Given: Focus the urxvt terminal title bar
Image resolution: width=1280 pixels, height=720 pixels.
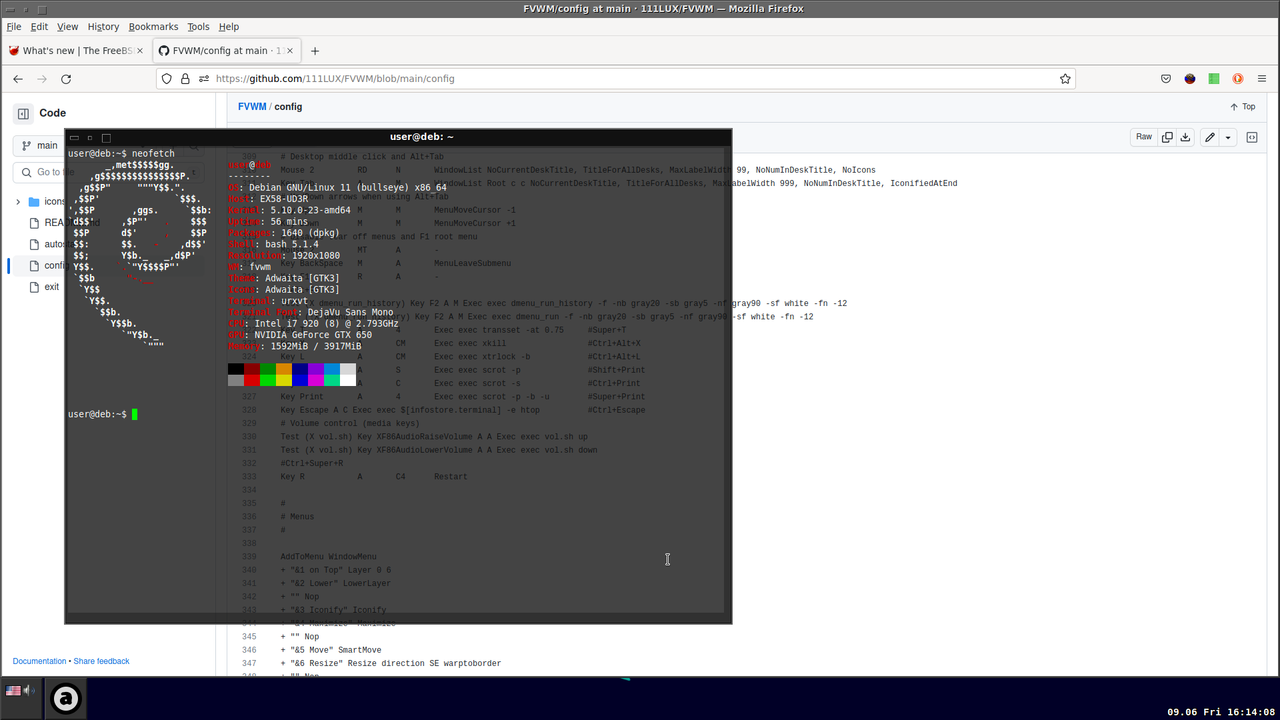Looking at the screenshot, I should coord(421,137).
